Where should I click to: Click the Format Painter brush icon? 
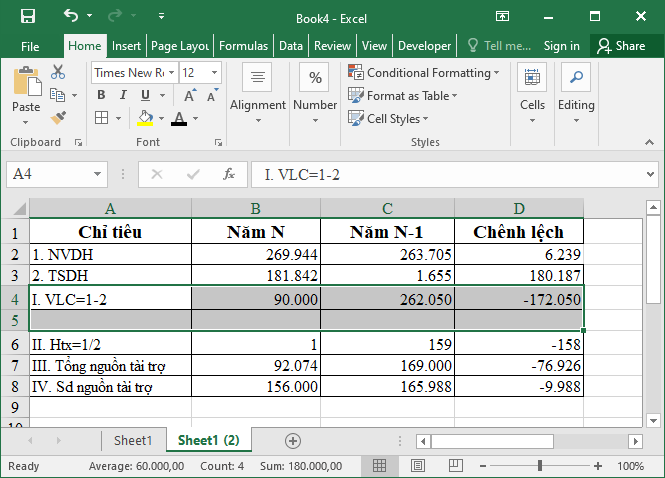[58, 117]
